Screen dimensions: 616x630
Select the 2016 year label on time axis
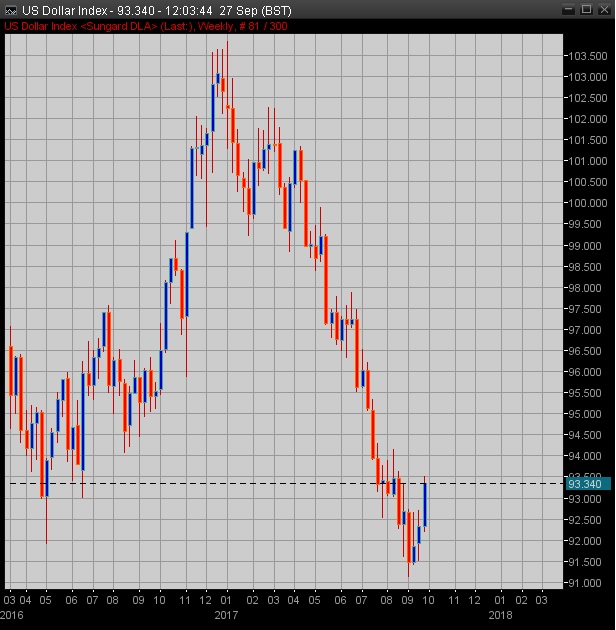coord(10,616)
